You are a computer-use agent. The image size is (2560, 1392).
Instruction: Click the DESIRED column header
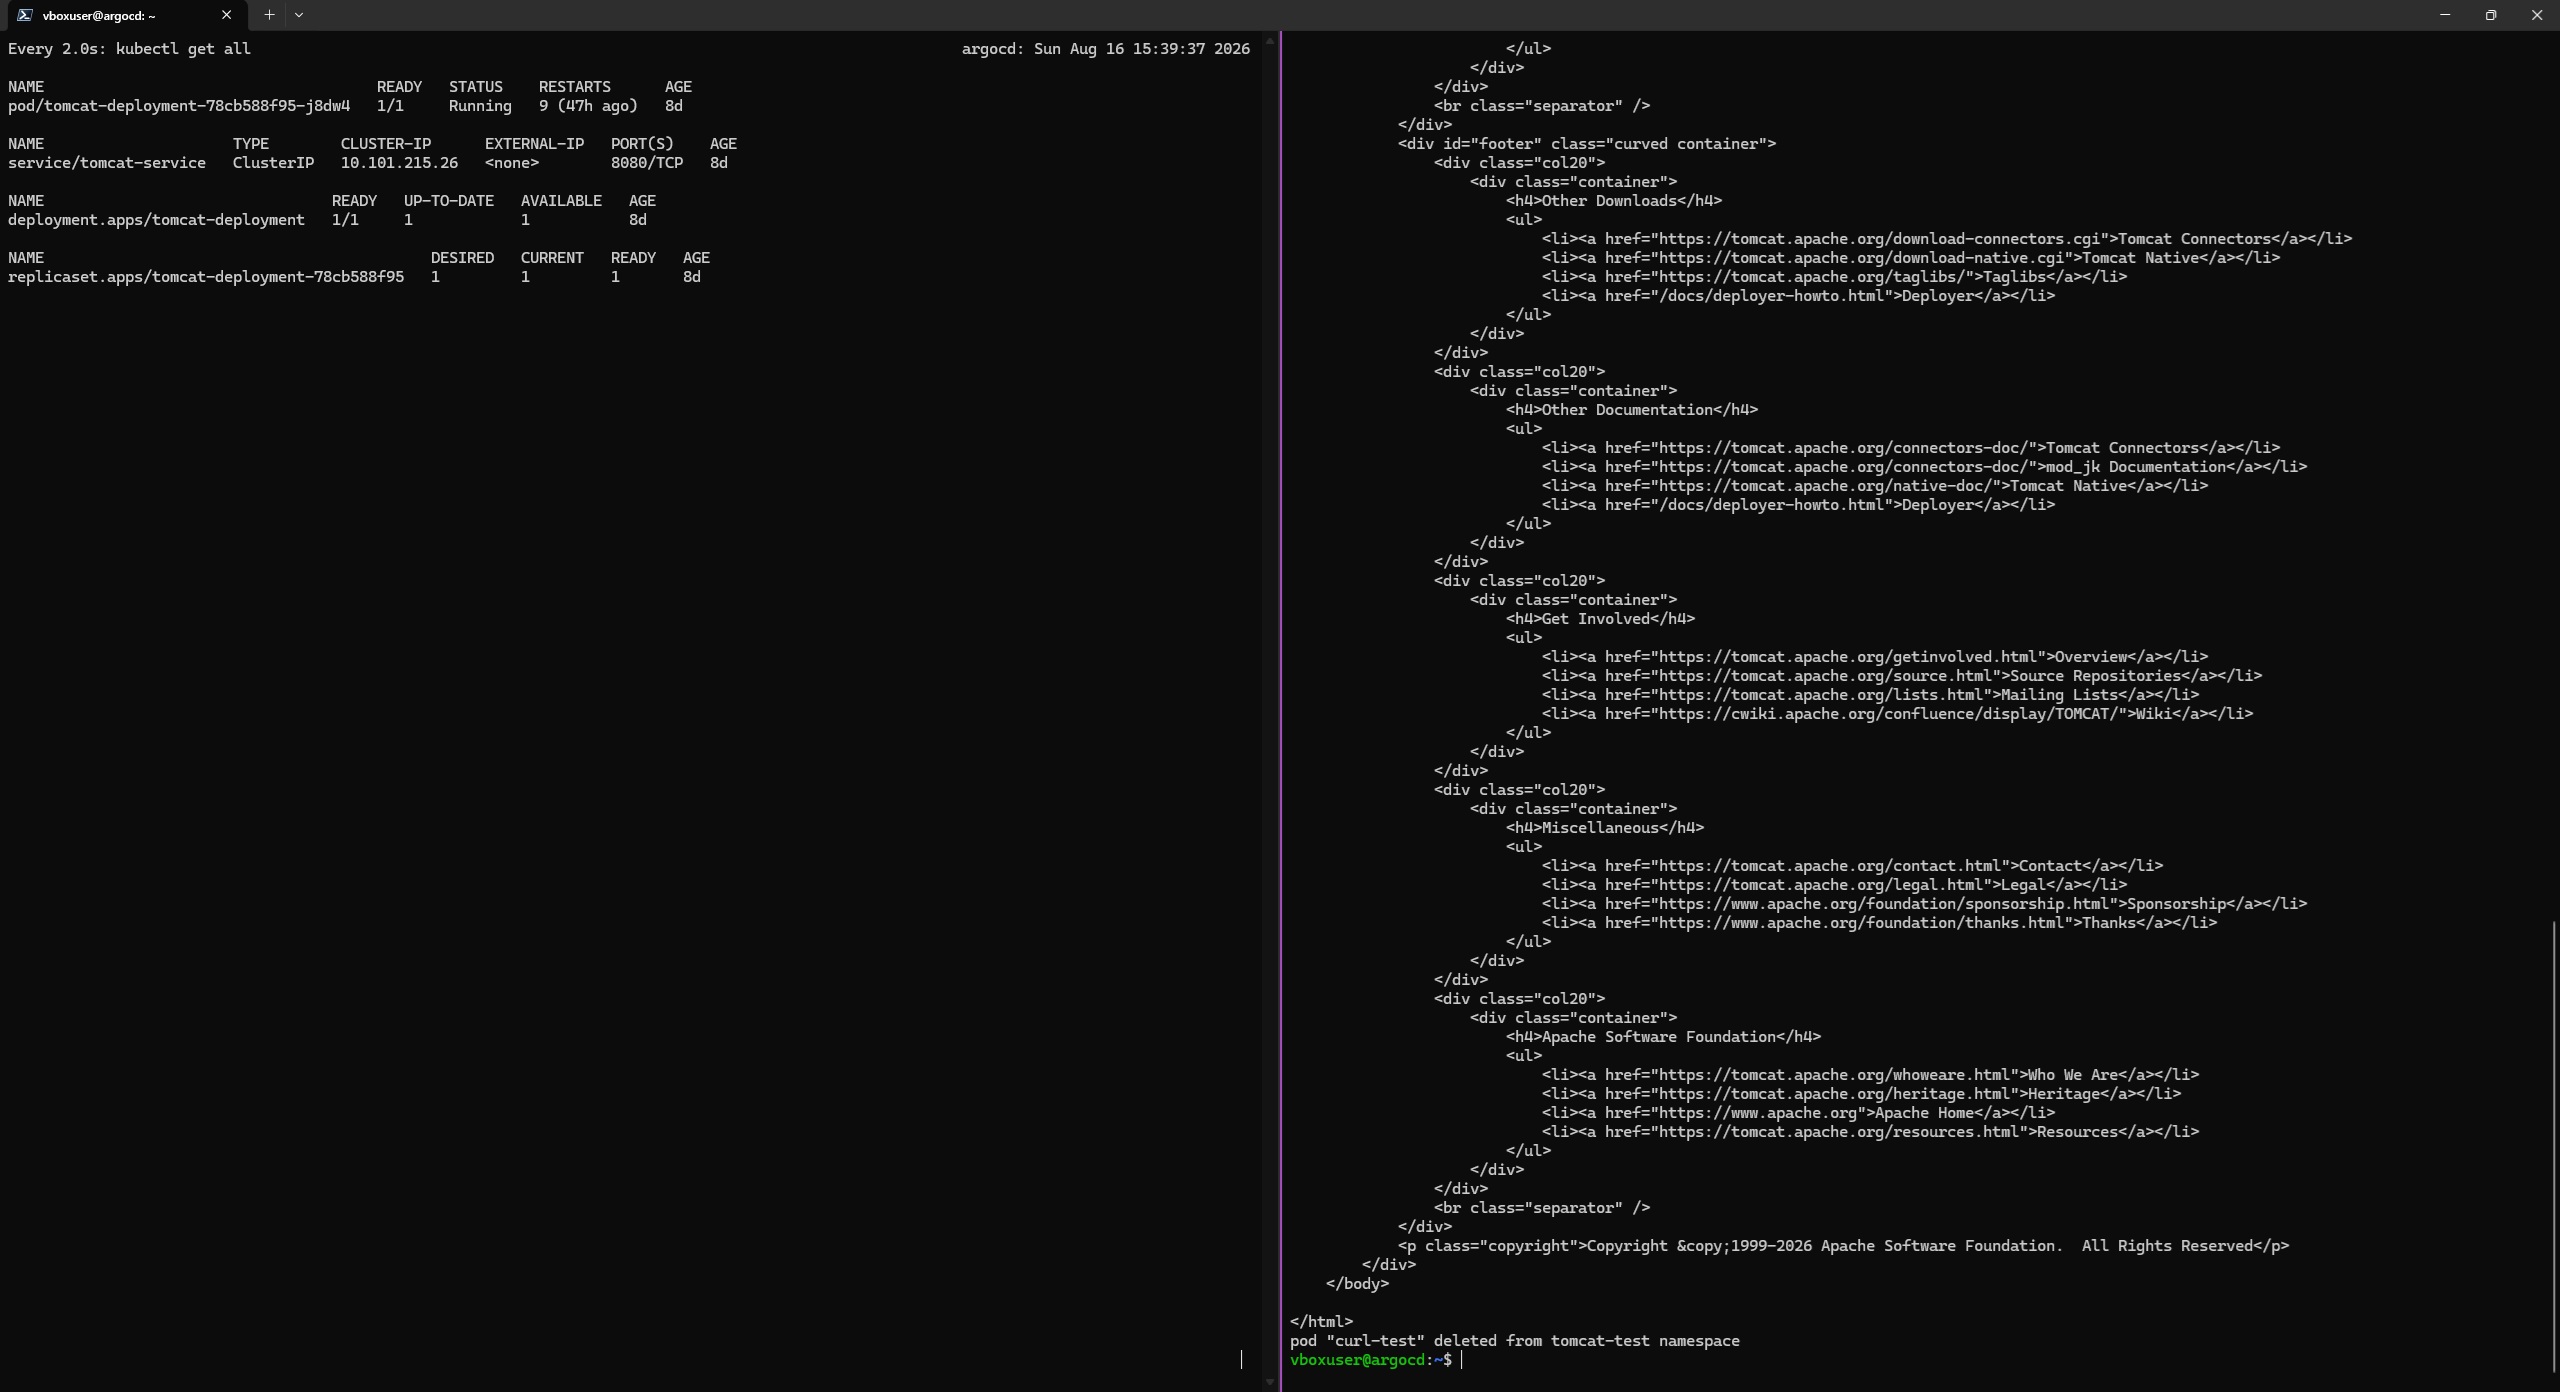[x=462, y=258]
